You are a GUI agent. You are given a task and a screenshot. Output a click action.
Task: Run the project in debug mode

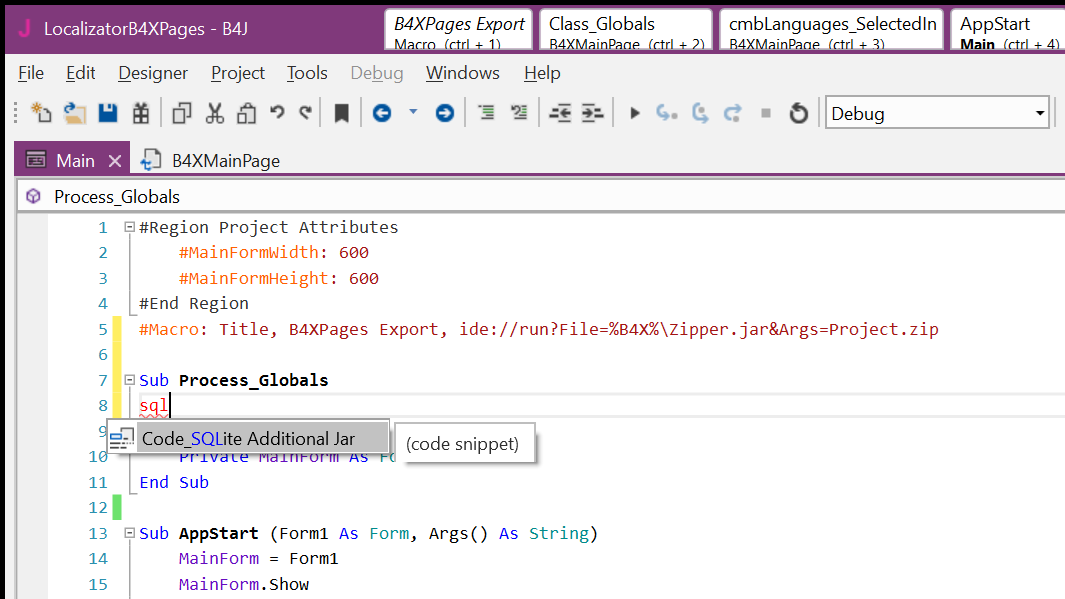point(634,113)
